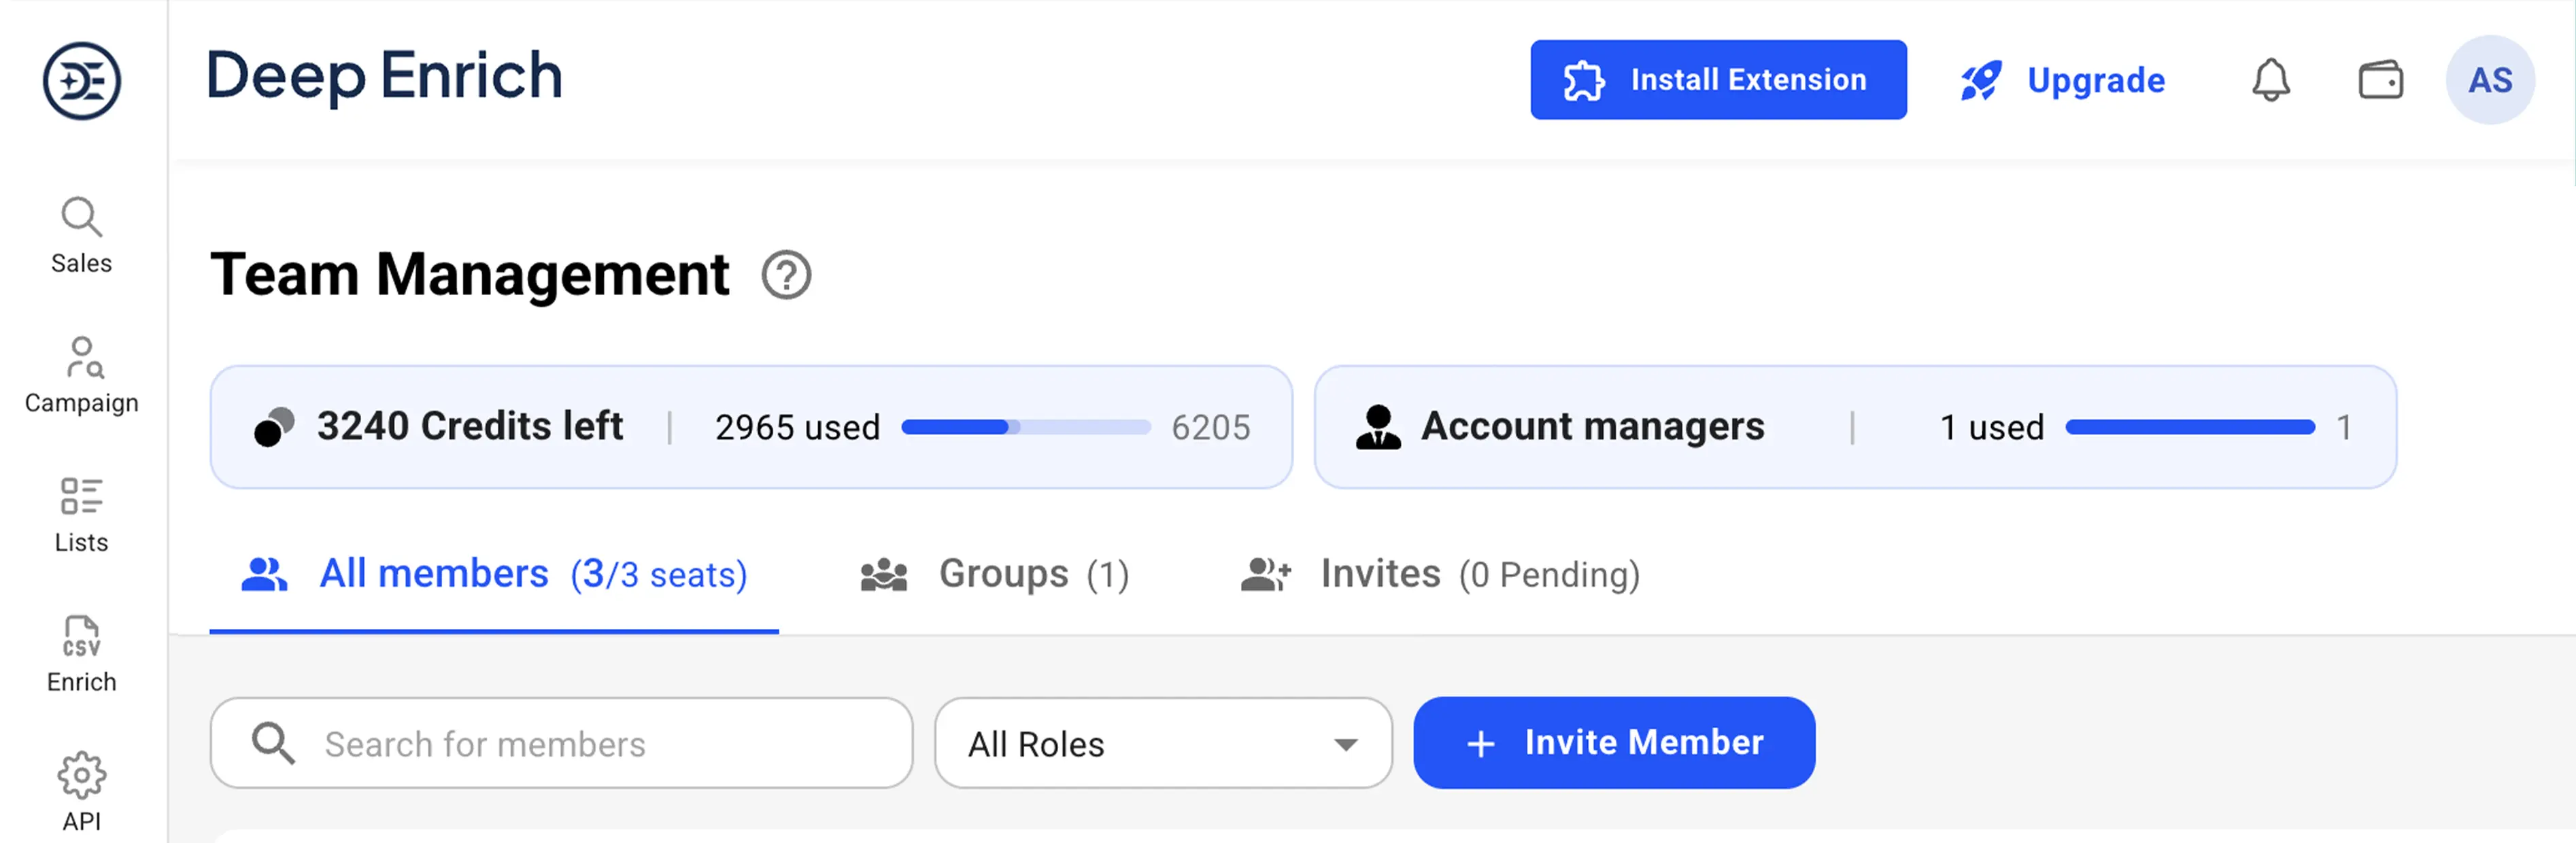The image size is (2576, 843).
Task: Open the All Roles dropdown
Action: pos(1163,743)
